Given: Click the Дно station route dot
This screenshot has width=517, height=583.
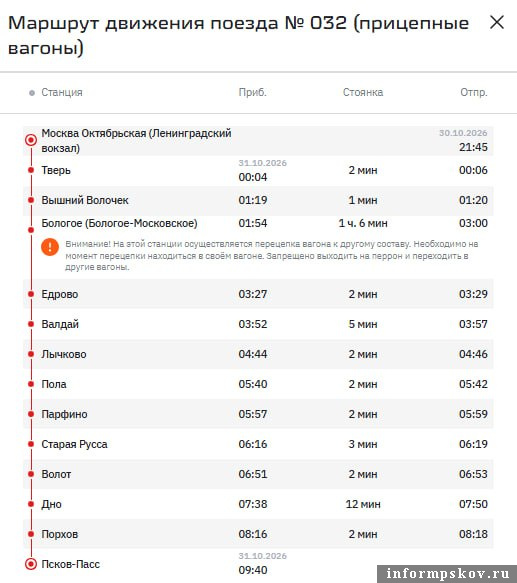Looking at the screenshot, I should tap(31, 504).
